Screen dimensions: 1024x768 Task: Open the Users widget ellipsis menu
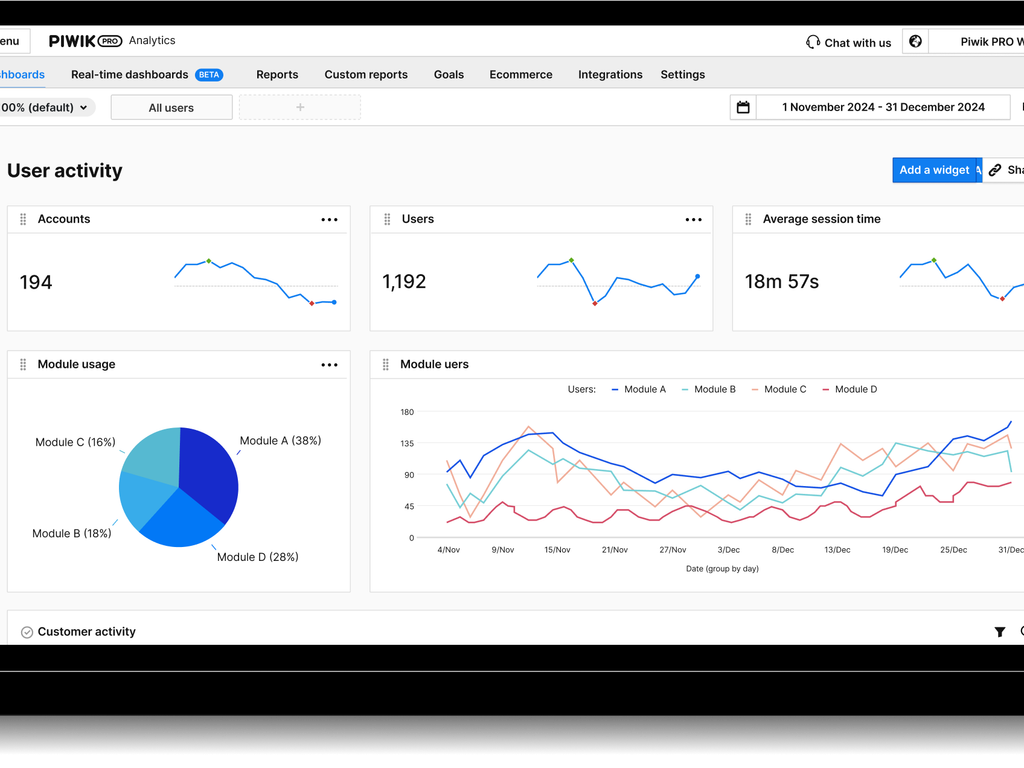point(693,219)
